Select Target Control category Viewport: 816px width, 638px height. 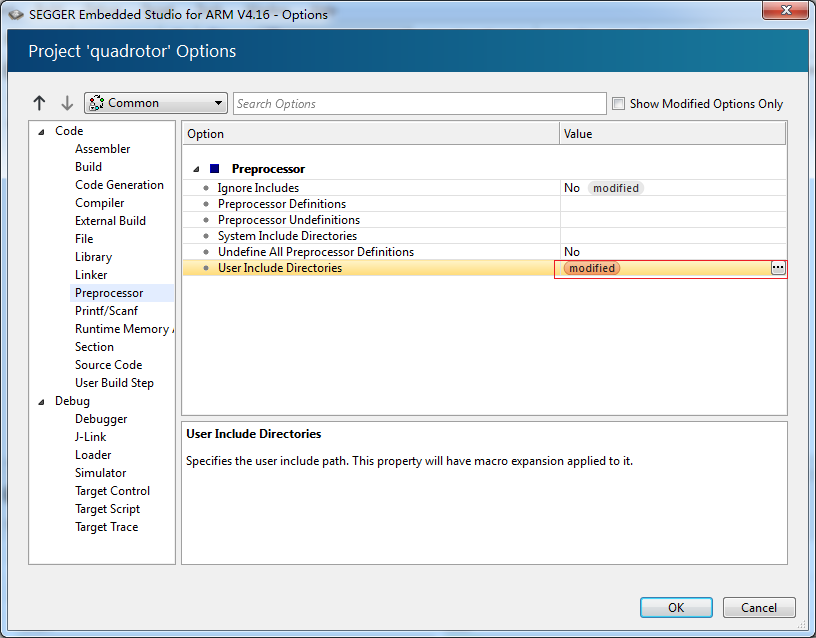(x=112, y=491)
